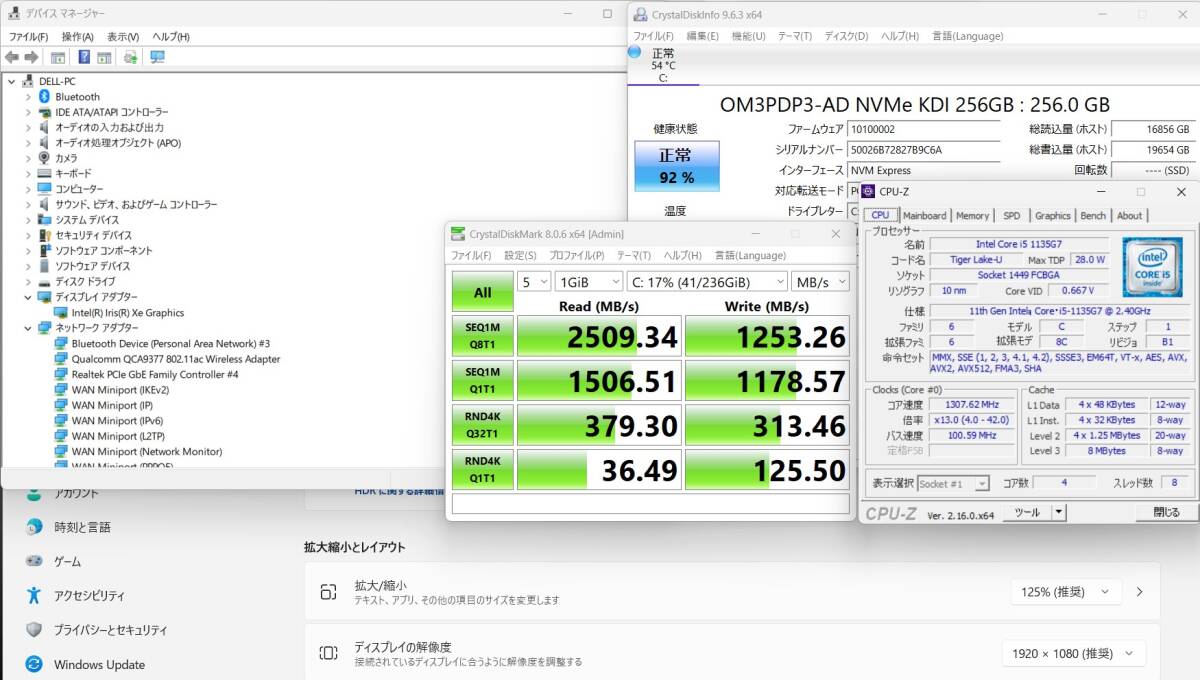1200x680 pixels.
Task: Click the CPU-Z title bar app icon
Action: pos(868,191)
